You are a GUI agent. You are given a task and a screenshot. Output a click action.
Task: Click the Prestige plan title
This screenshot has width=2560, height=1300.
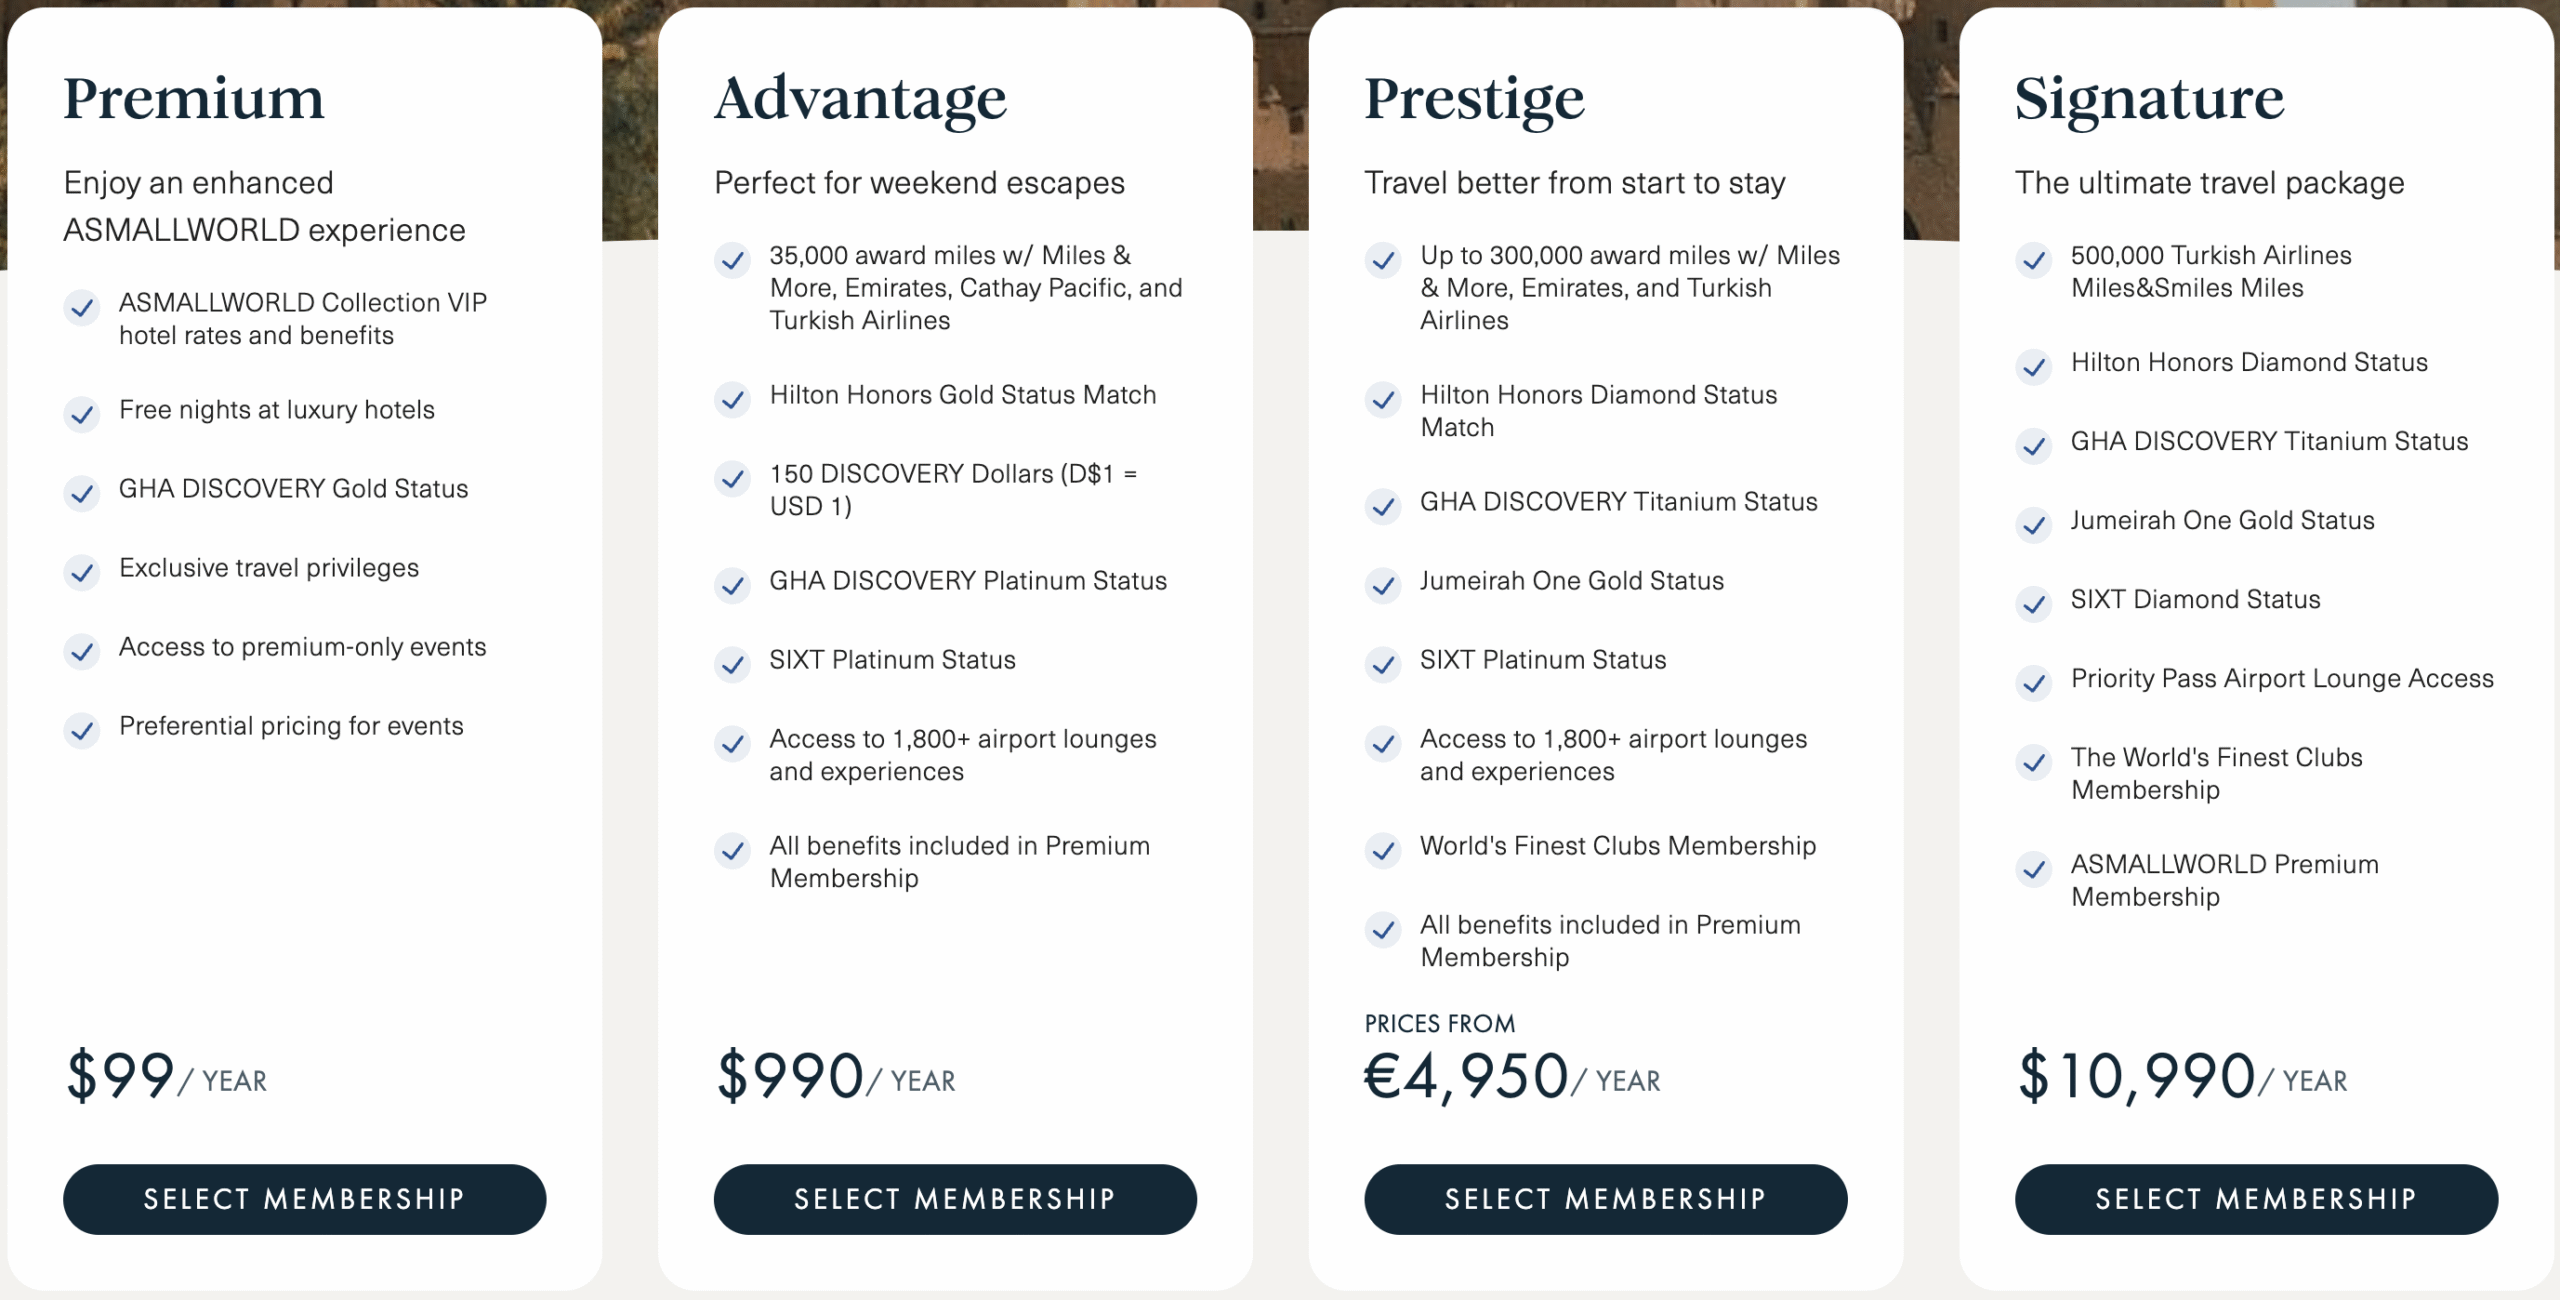(1474, 98)
